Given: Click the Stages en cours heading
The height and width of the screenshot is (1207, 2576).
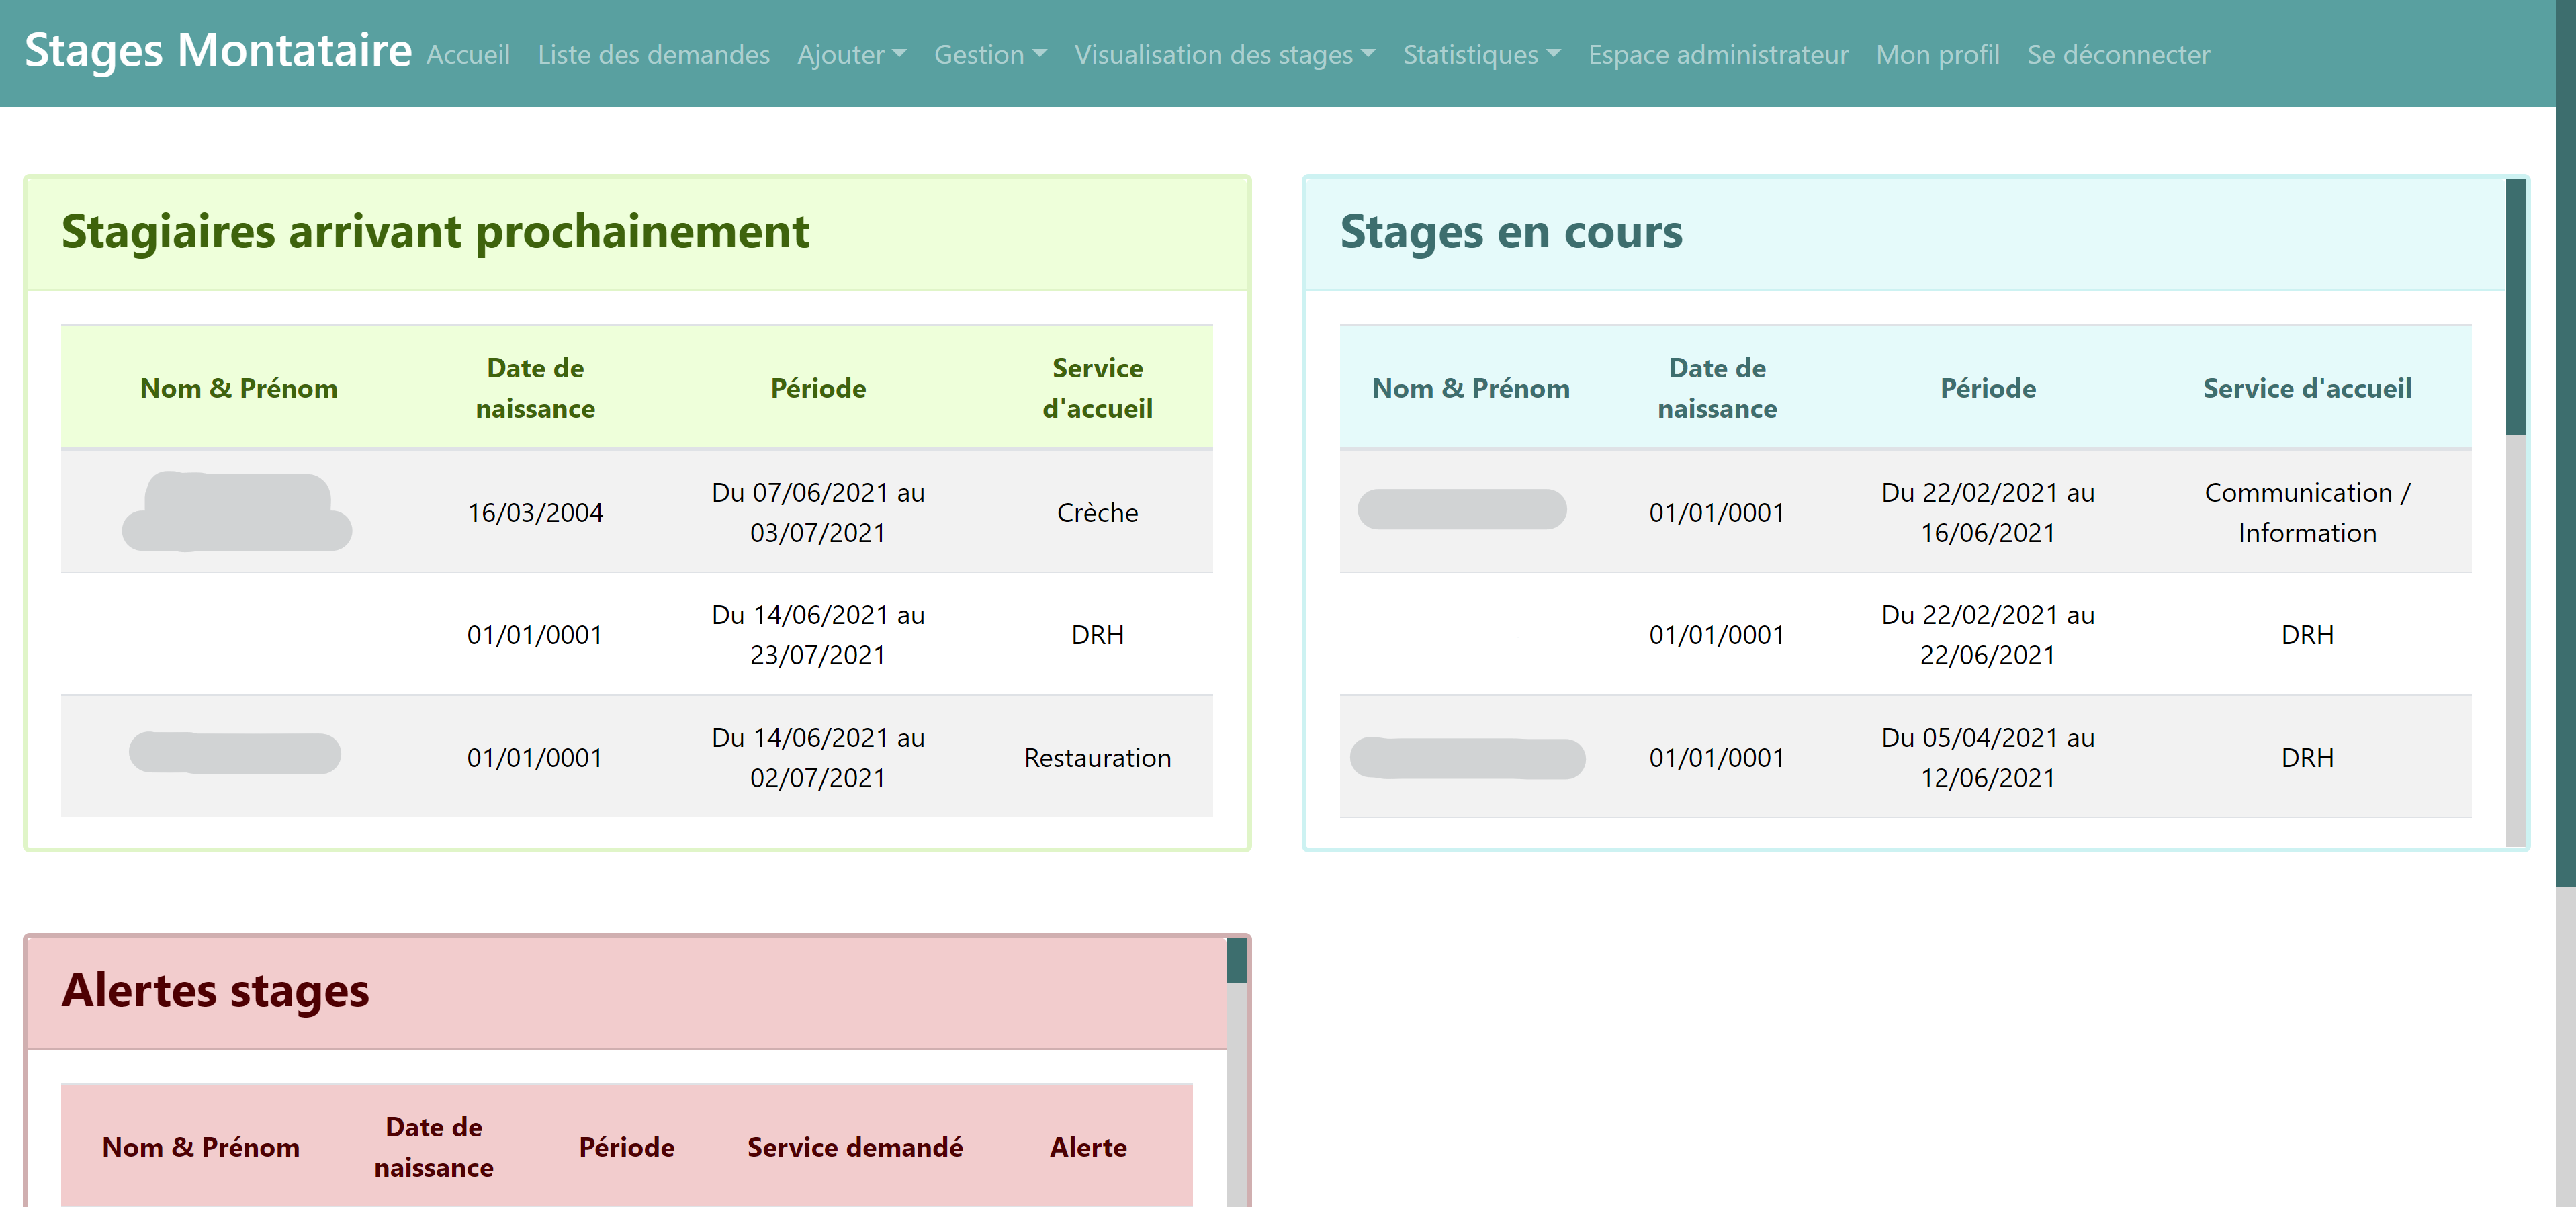Looking at the screenshot, I should pyautogui.click(x=1511, y=232).
